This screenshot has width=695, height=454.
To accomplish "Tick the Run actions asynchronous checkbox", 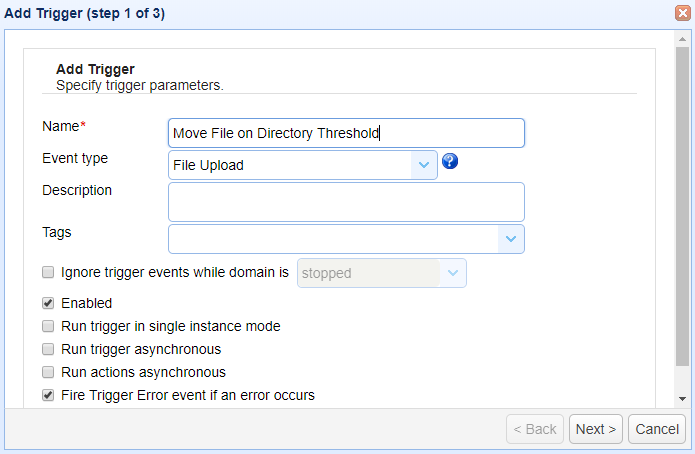I will coord(48,372).
